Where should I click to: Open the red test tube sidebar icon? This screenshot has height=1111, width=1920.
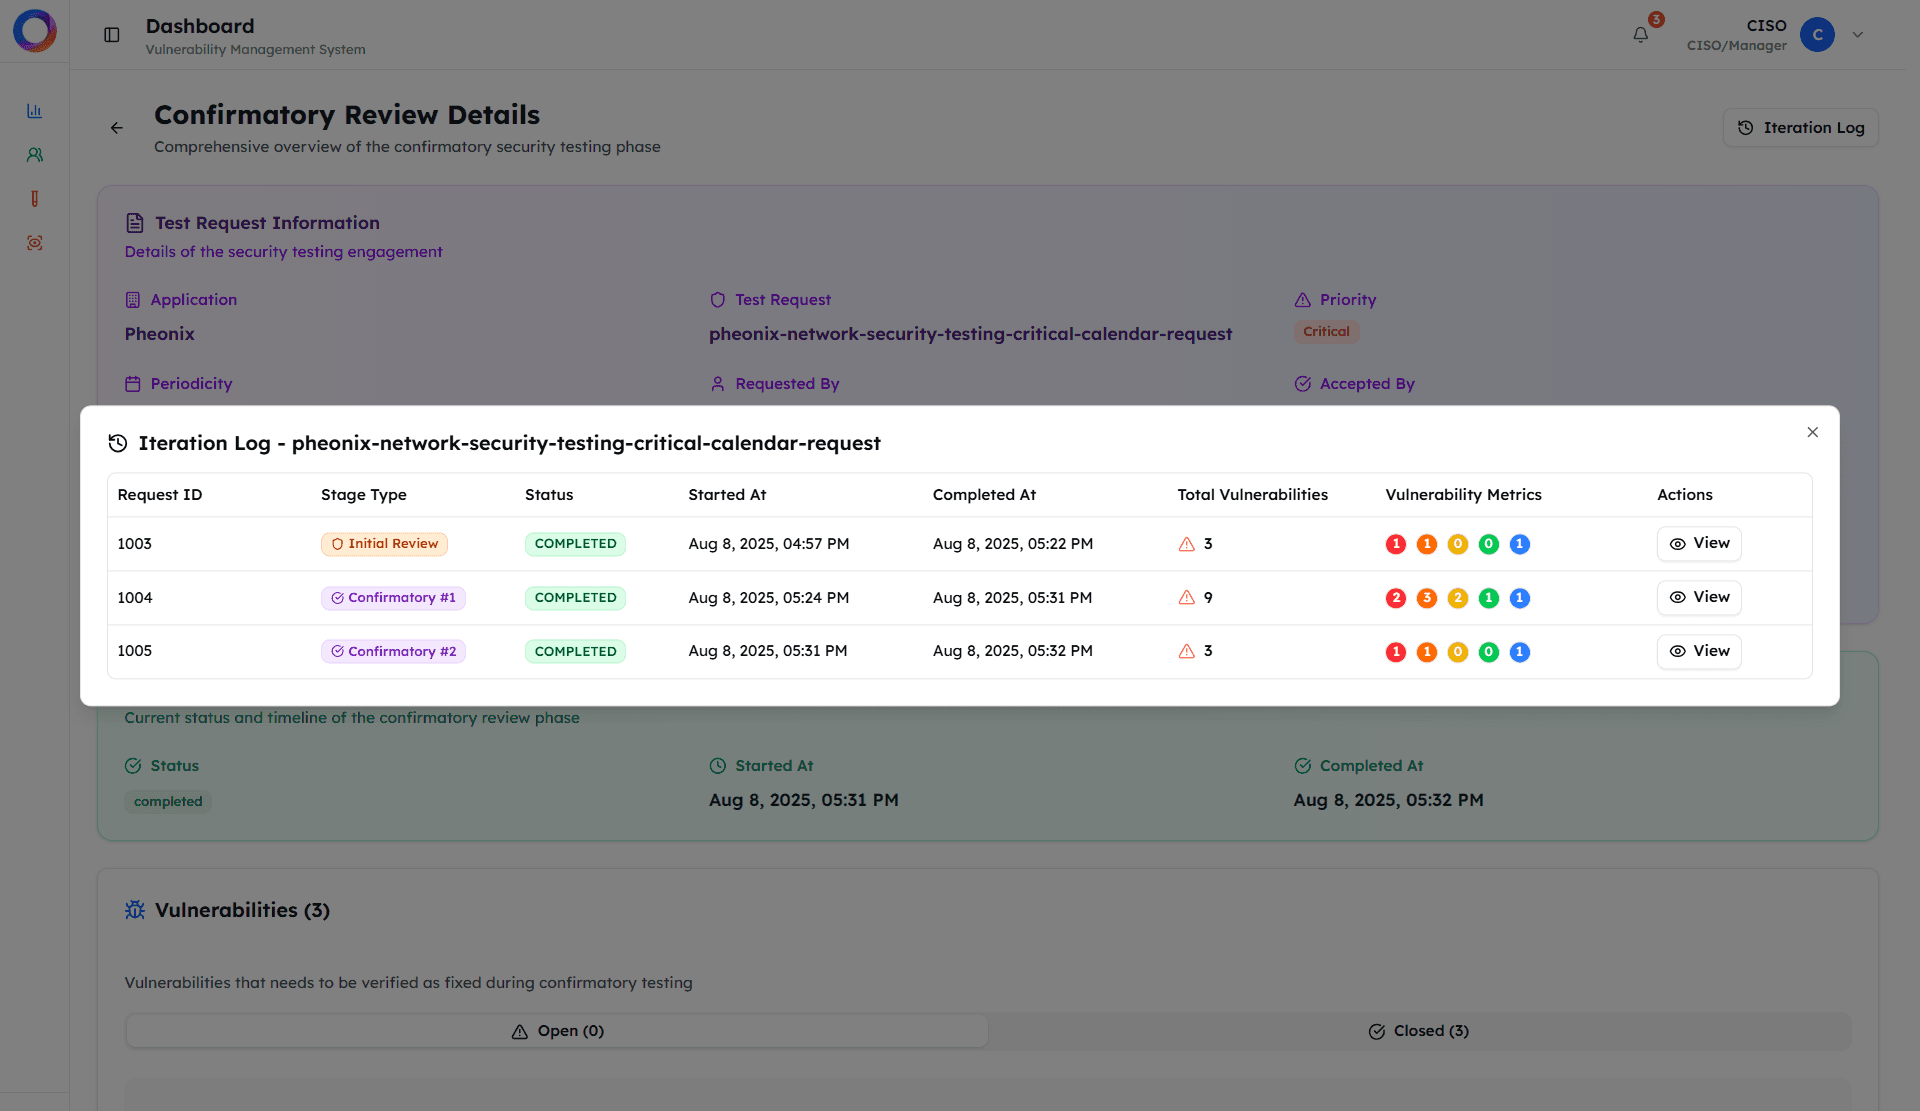click(x=35, y=199)
